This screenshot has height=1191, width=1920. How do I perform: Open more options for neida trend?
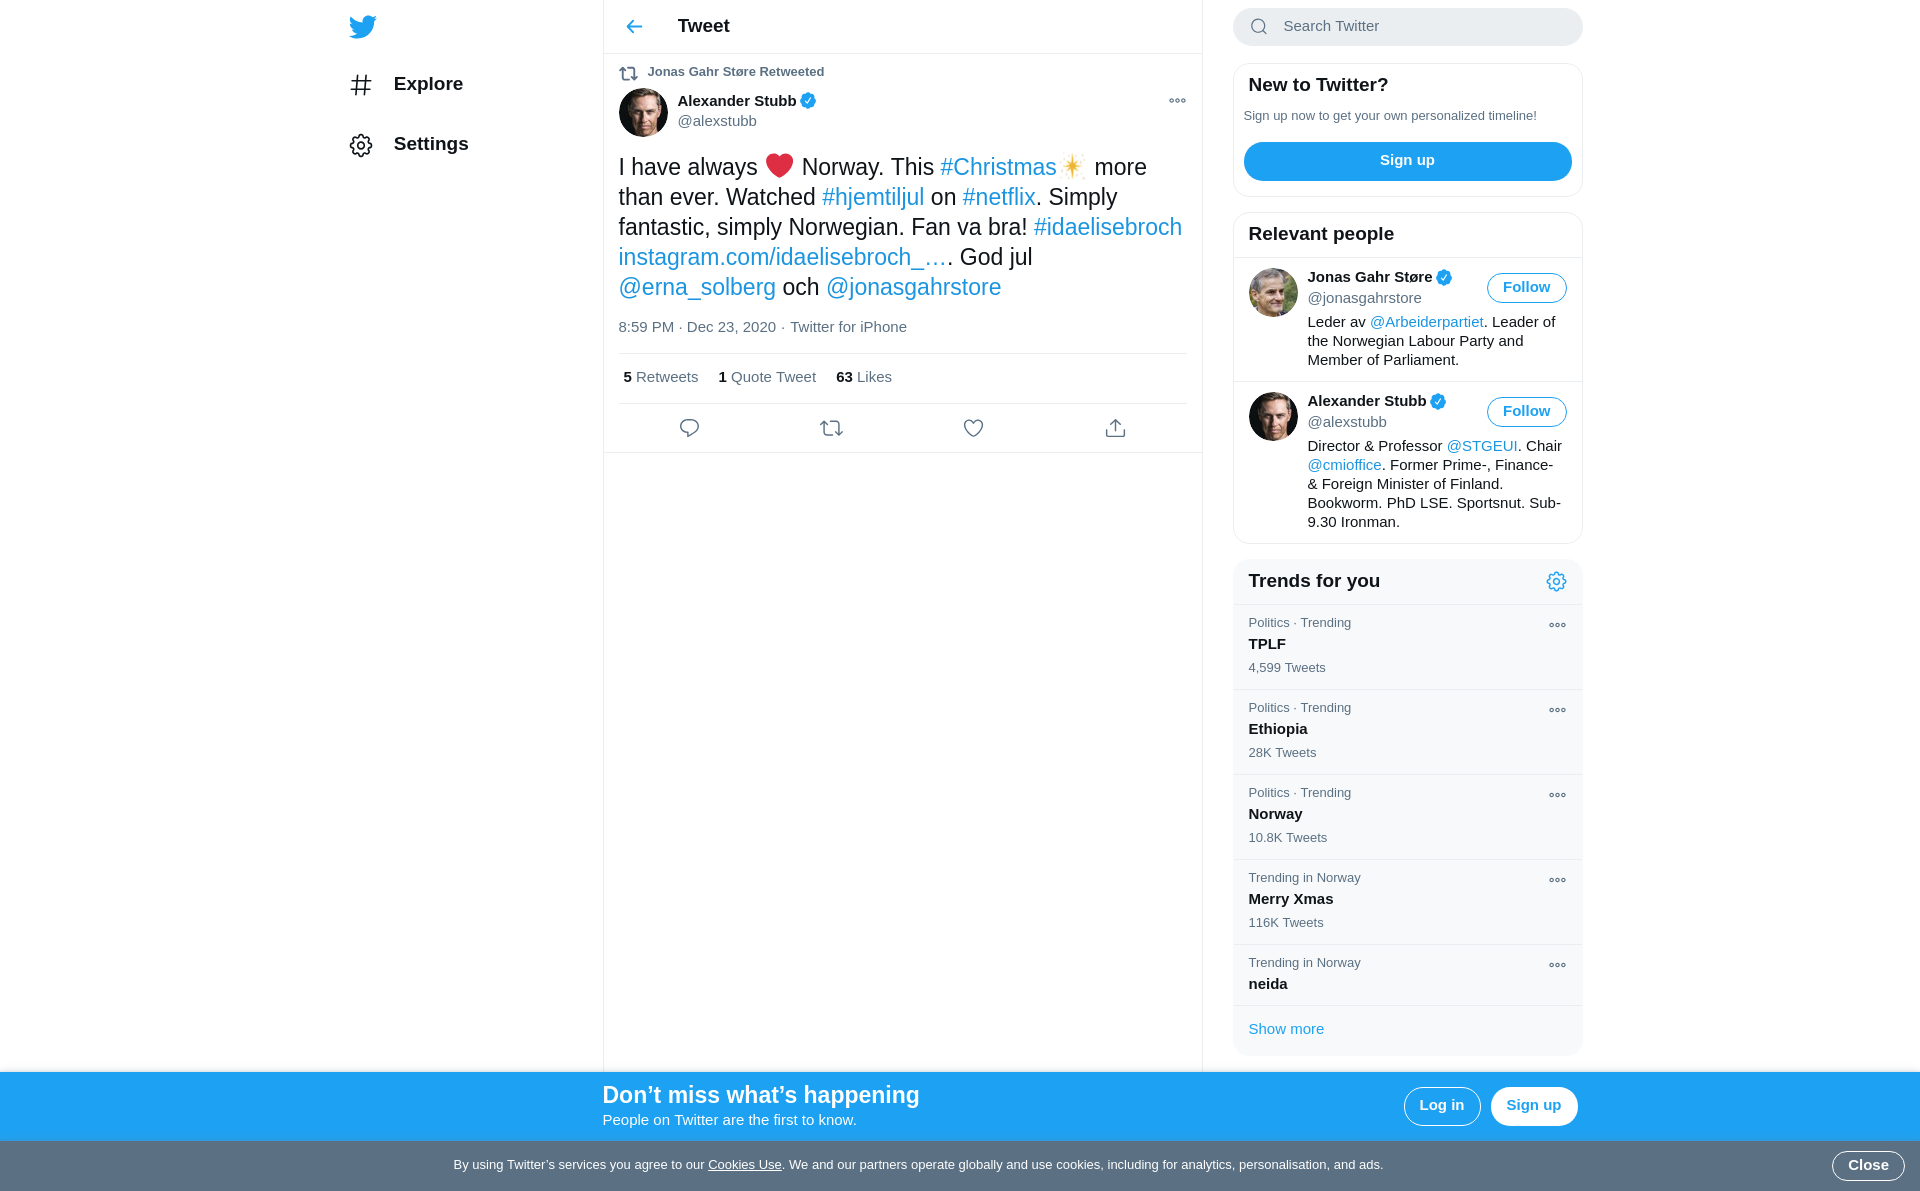click(1557, 965)
